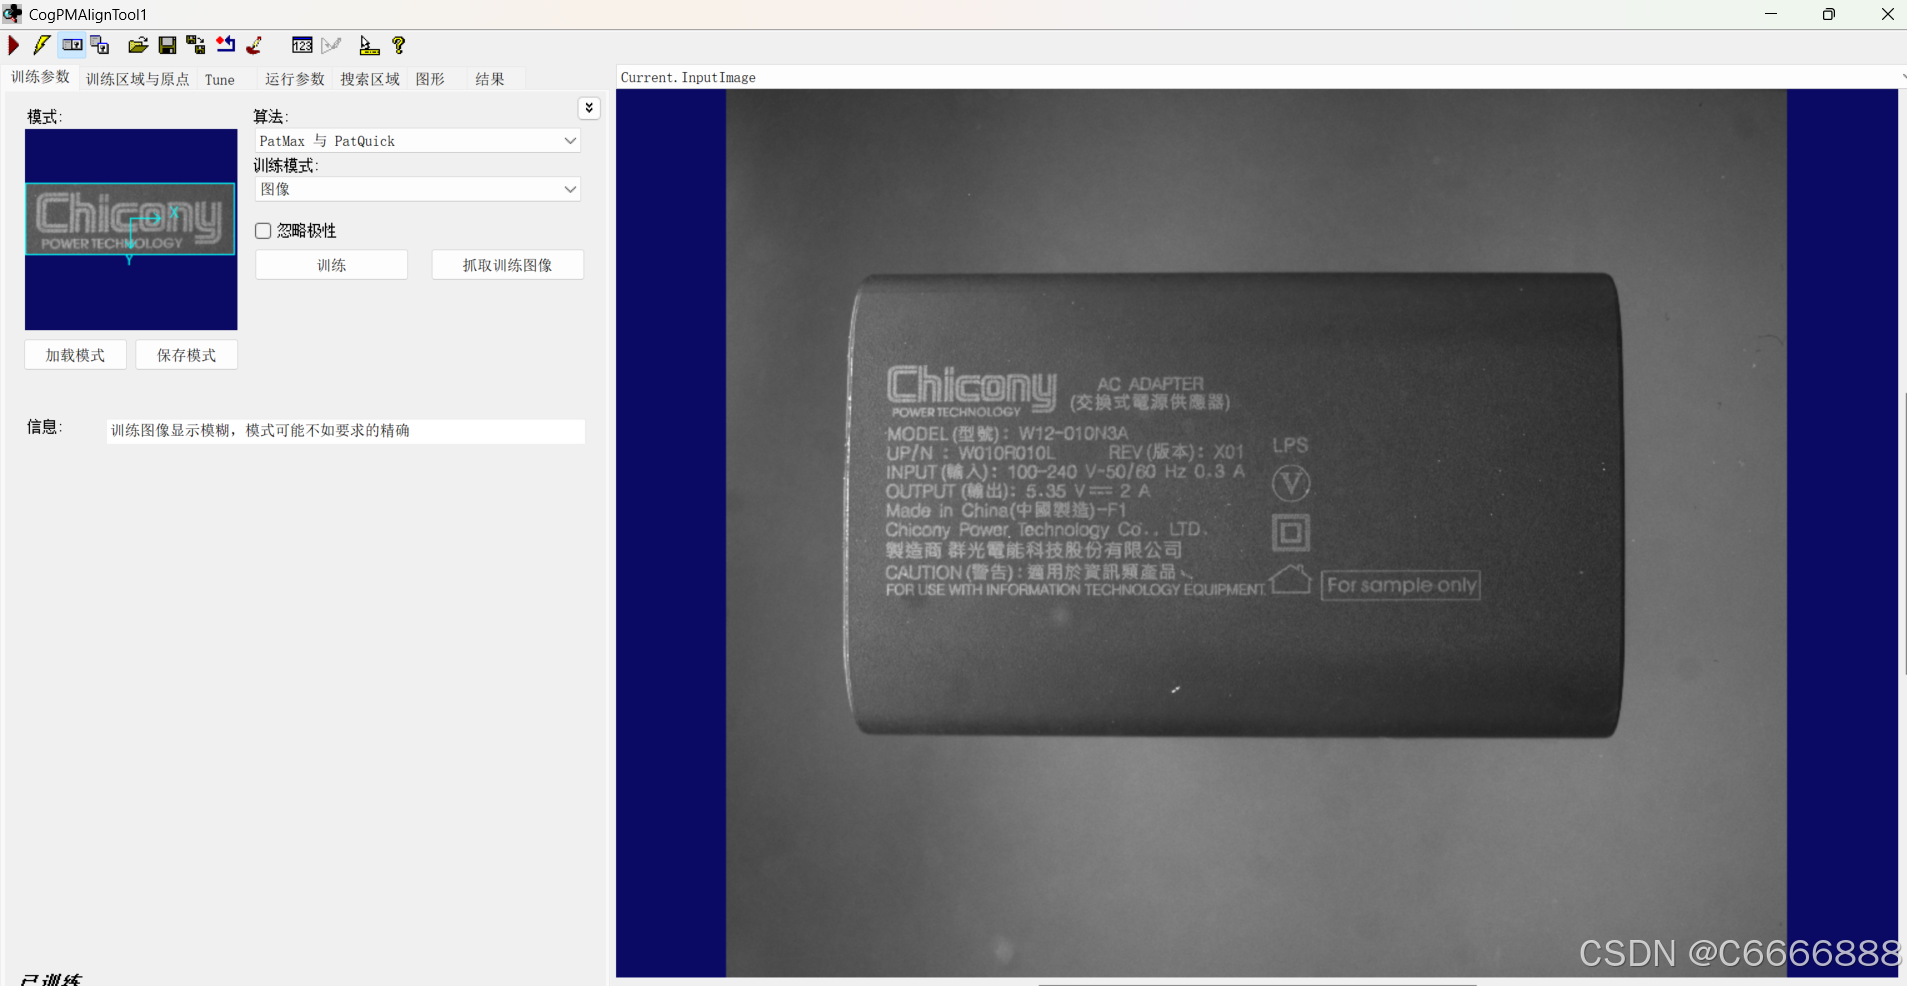The height and width of the screenshot is (986, 1907).
Task: Click the 抓取训练图像 button
Action: (x=507, y=265)
